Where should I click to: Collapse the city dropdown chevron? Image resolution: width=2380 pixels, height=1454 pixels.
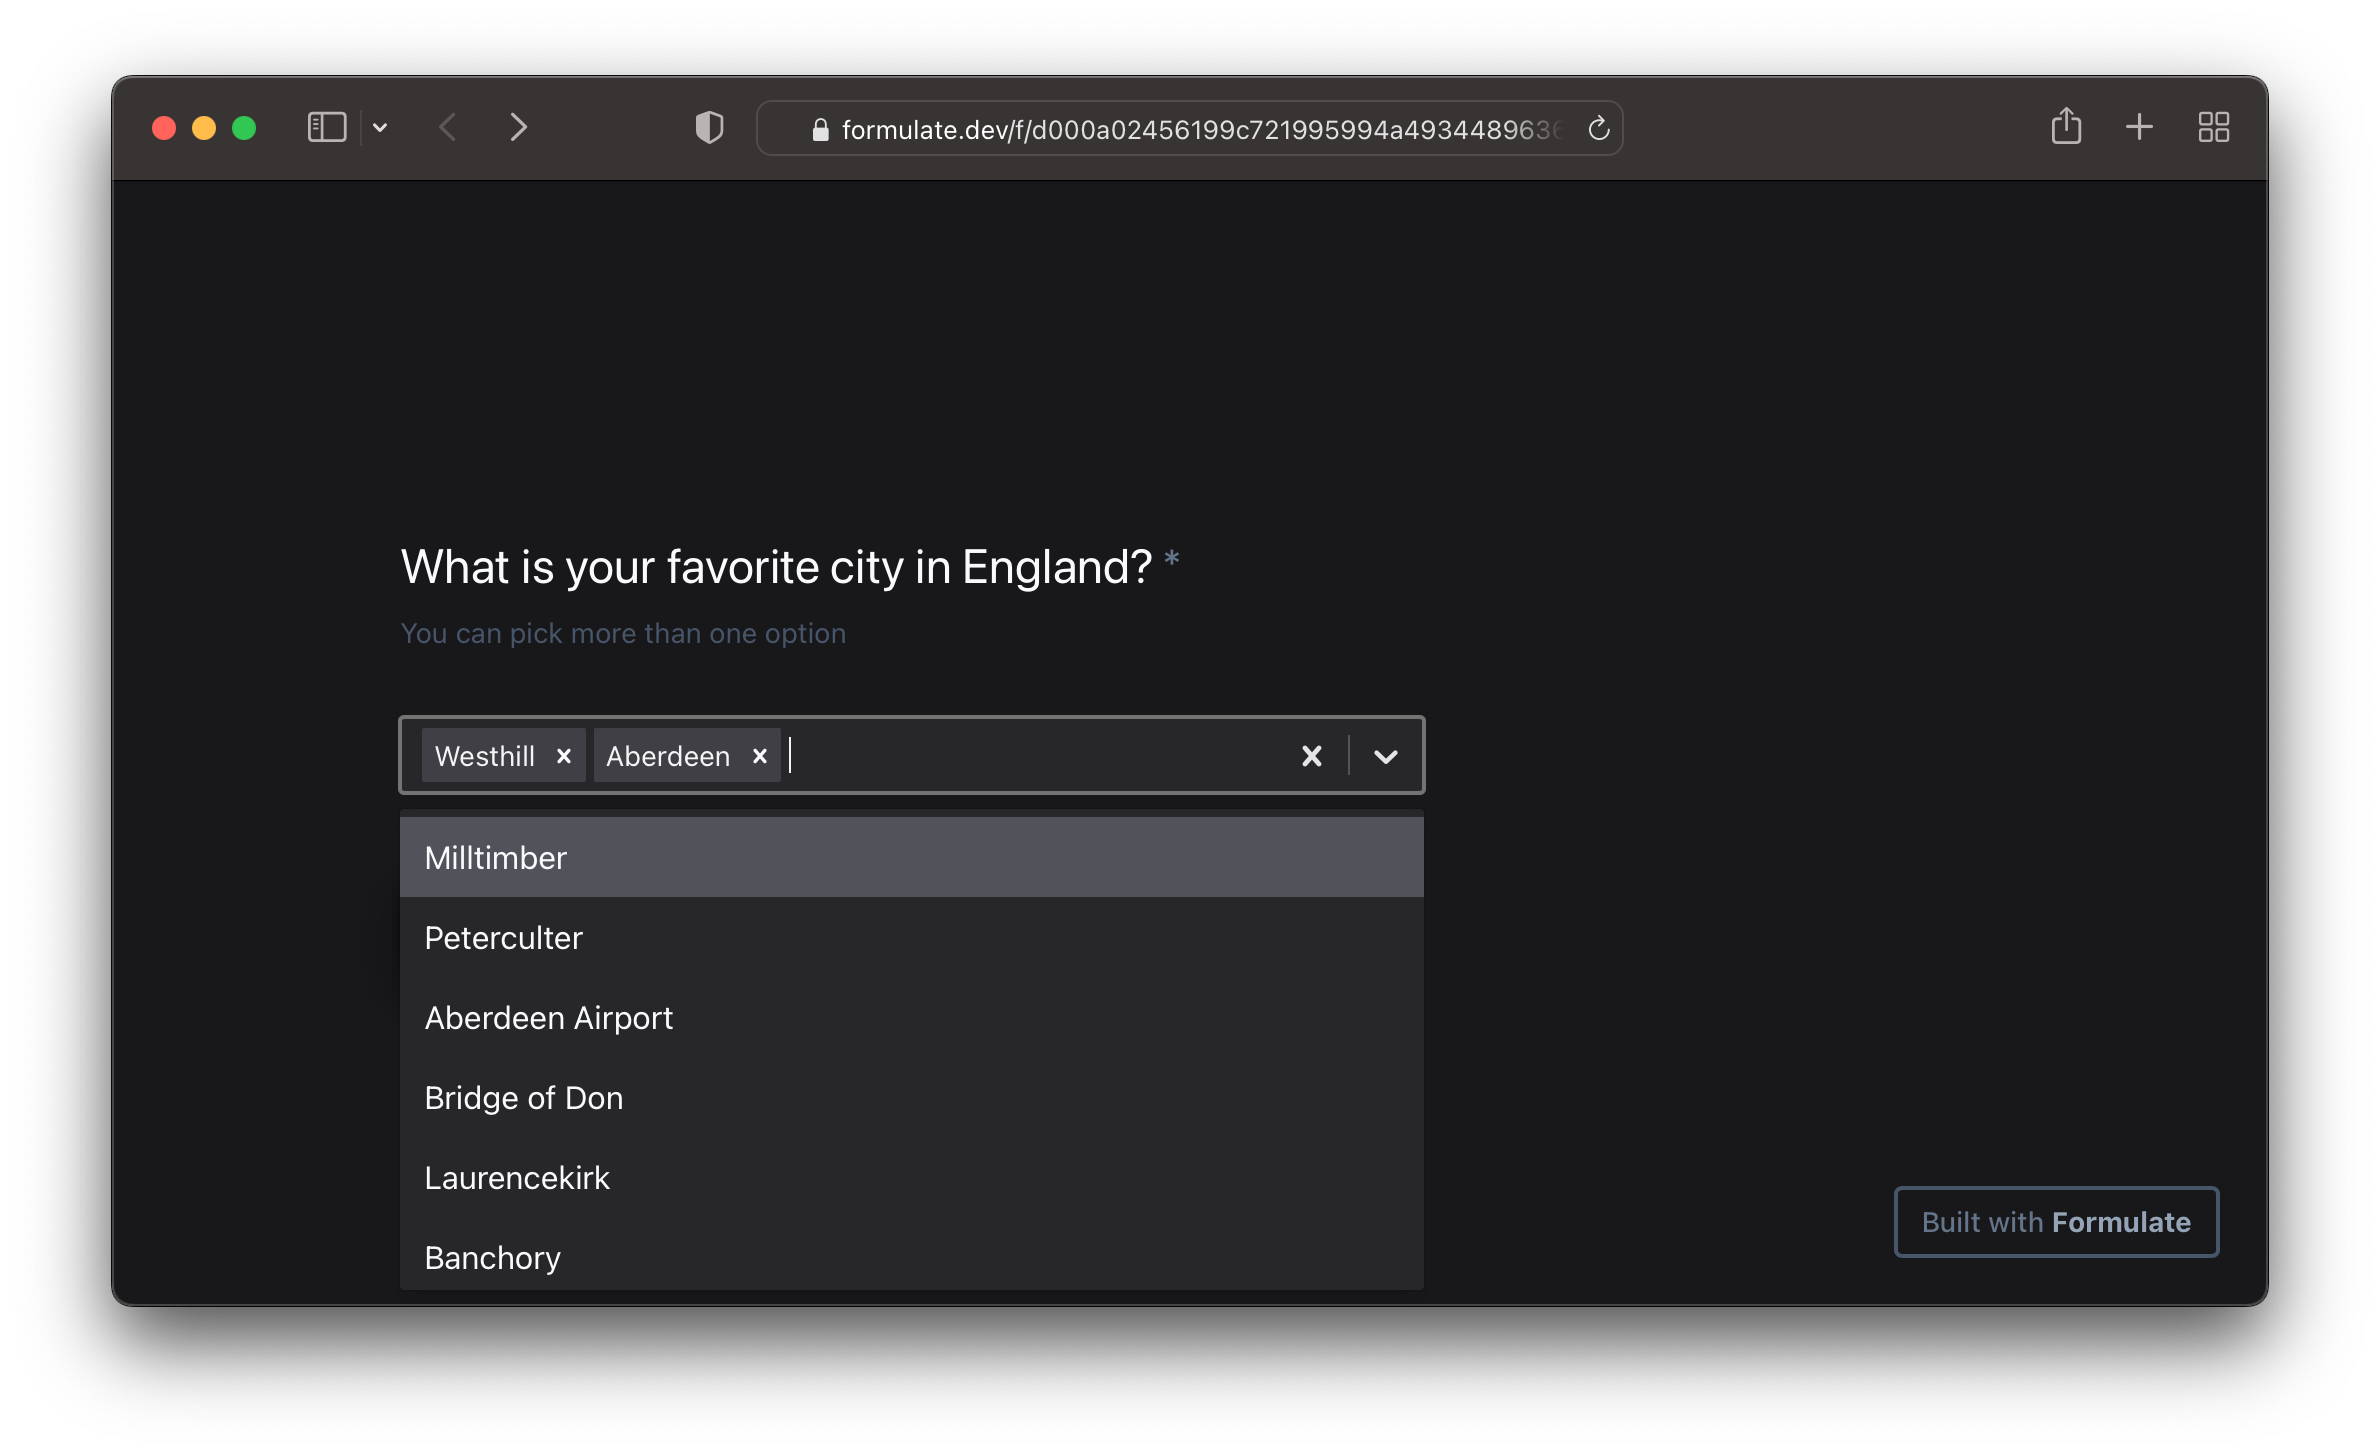[x=1385, y=756]
